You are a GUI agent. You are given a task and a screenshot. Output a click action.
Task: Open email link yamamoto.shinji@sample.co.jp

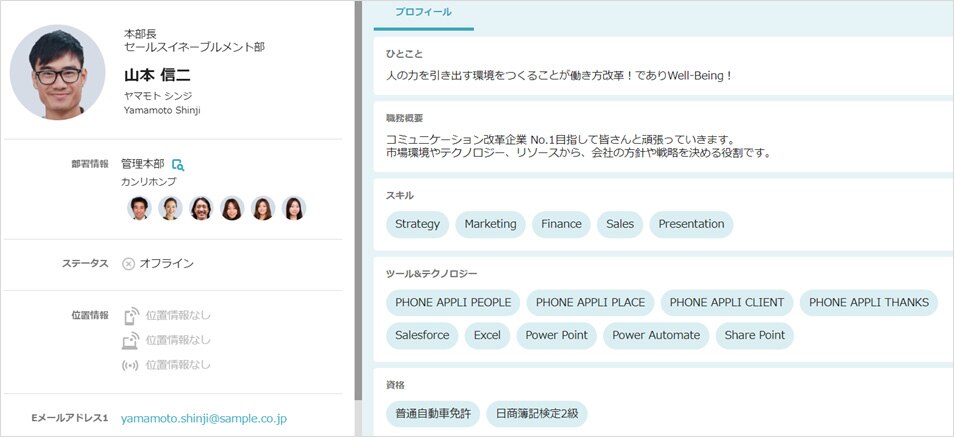point(204,419)
